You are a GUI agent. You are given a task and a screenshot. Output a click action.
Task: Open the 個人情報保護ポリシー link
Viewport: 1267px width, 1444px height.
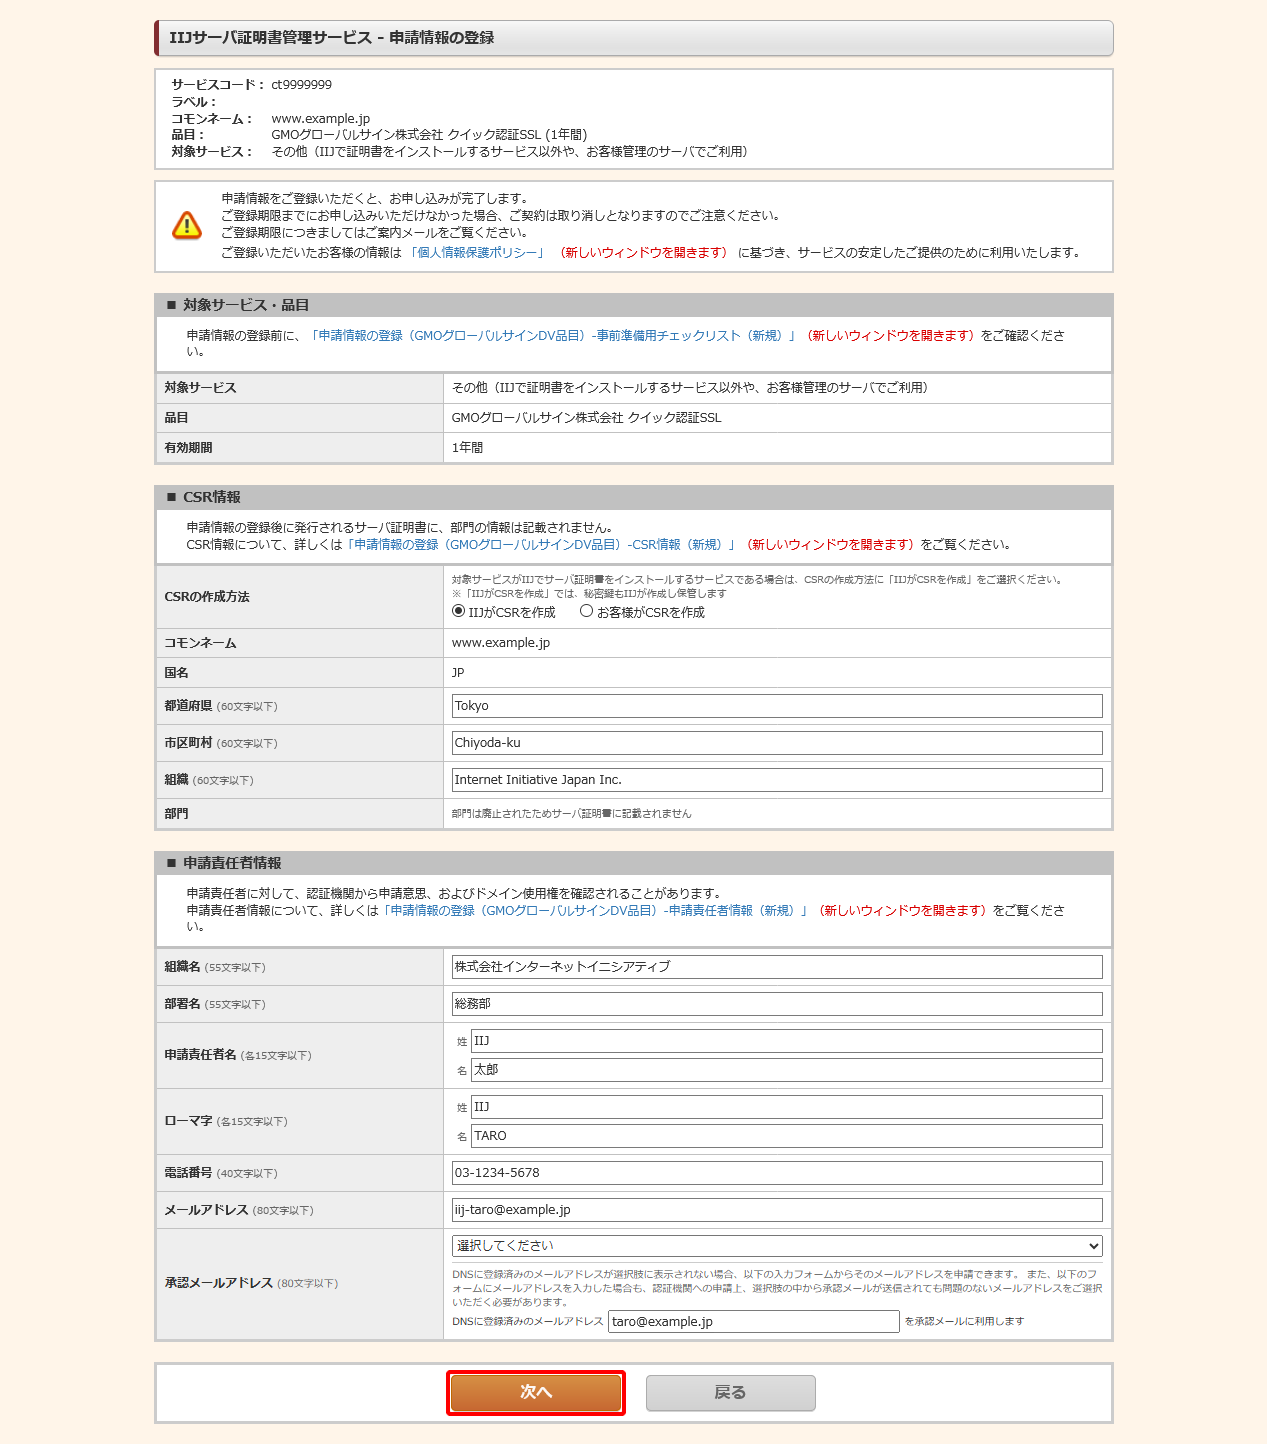(478, 253)
